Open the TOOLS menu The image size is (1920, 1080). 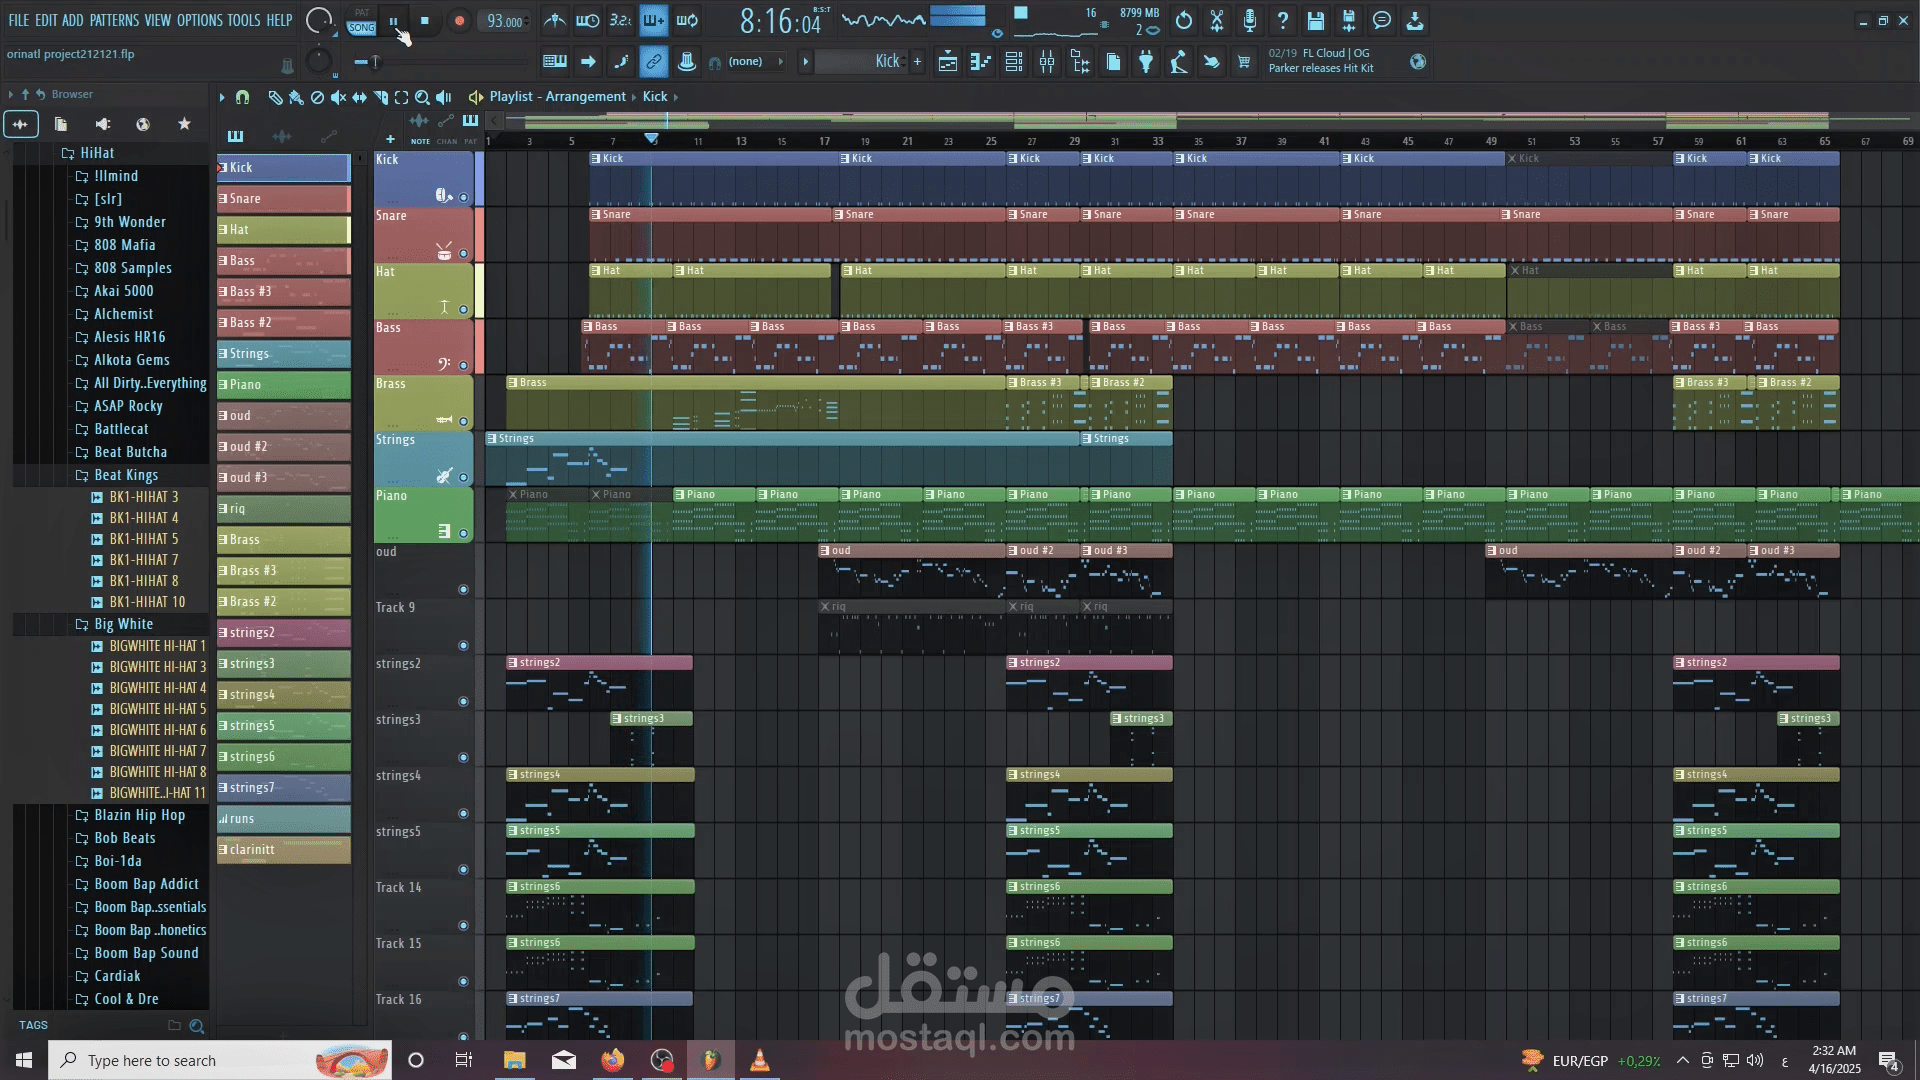pos(244,20)
